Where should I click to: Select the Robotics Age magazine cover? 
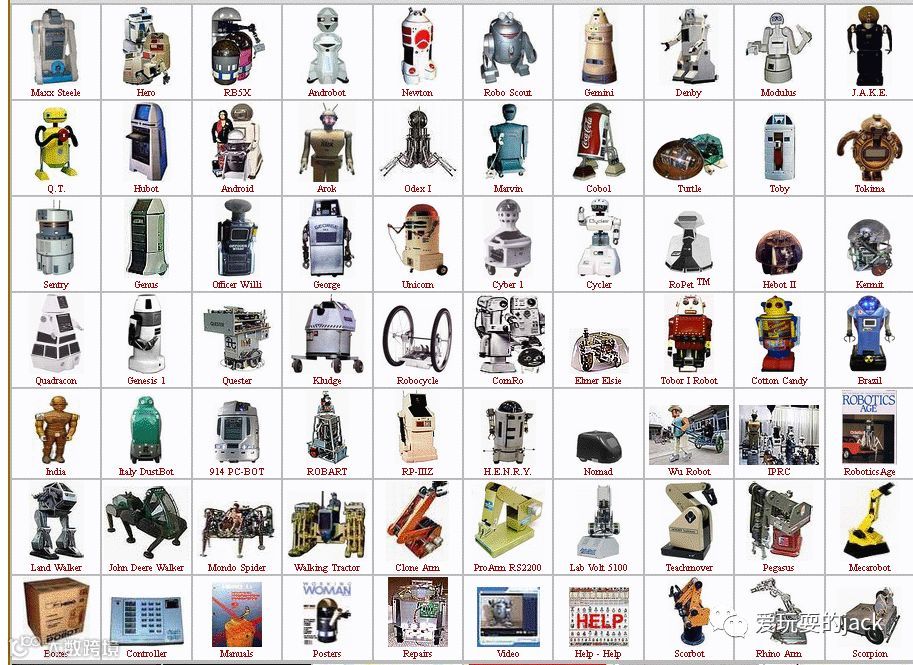pos(869,427)
